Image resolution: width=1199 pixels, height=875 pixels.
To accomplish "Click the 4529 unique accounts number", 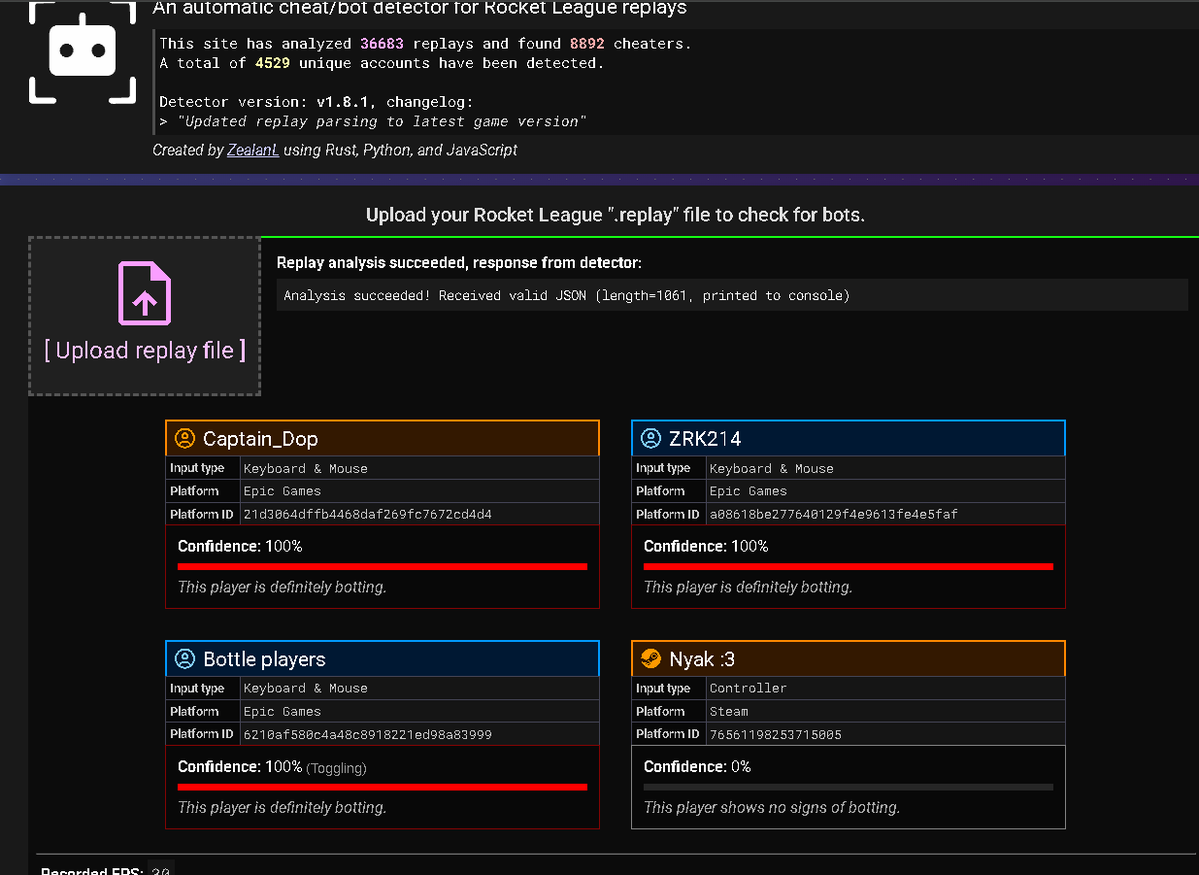I will point(272,63).
